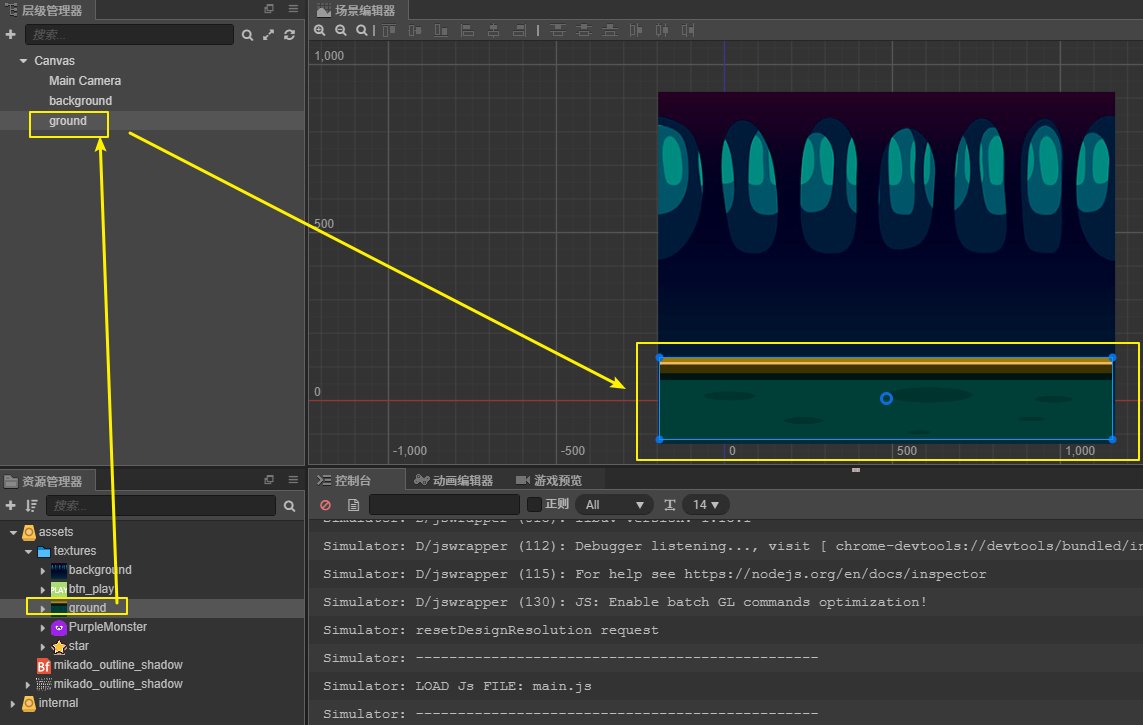
Task: Expand the star texture asset
Action: tap(43, 646)
